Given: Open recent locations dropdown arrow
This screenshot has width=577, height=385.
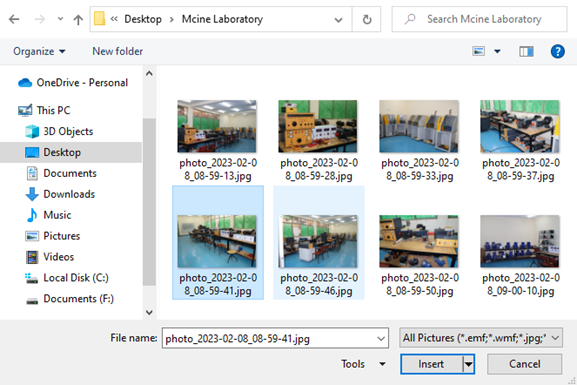Looking at the screenshot, I should [x=60, y=19].
